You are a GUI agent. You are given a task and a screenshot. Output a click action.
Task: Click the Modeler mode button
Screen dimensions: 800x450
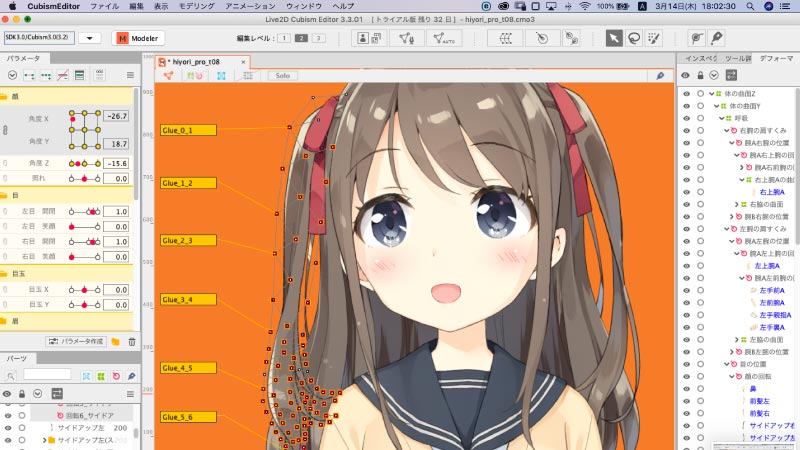point(138,38)
